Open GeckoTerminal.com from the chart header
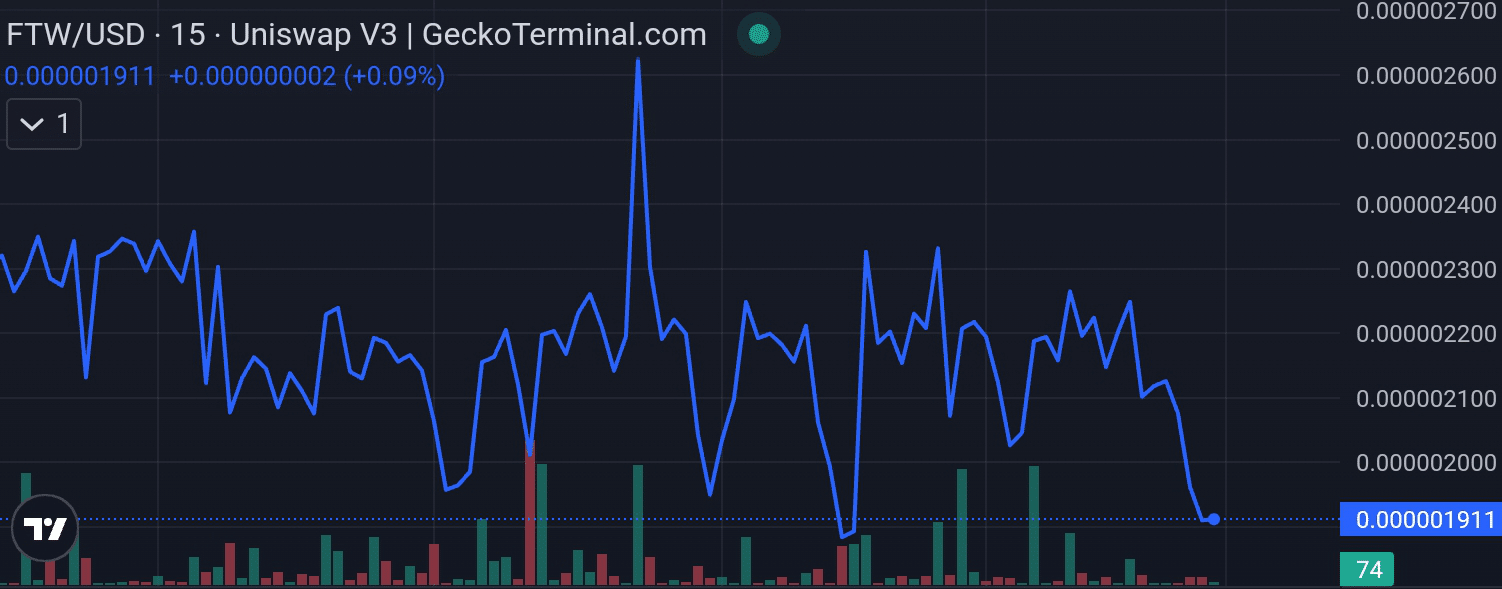This screenshot has width=1502, height=589. pyautogui.click(x=563, y=34)
